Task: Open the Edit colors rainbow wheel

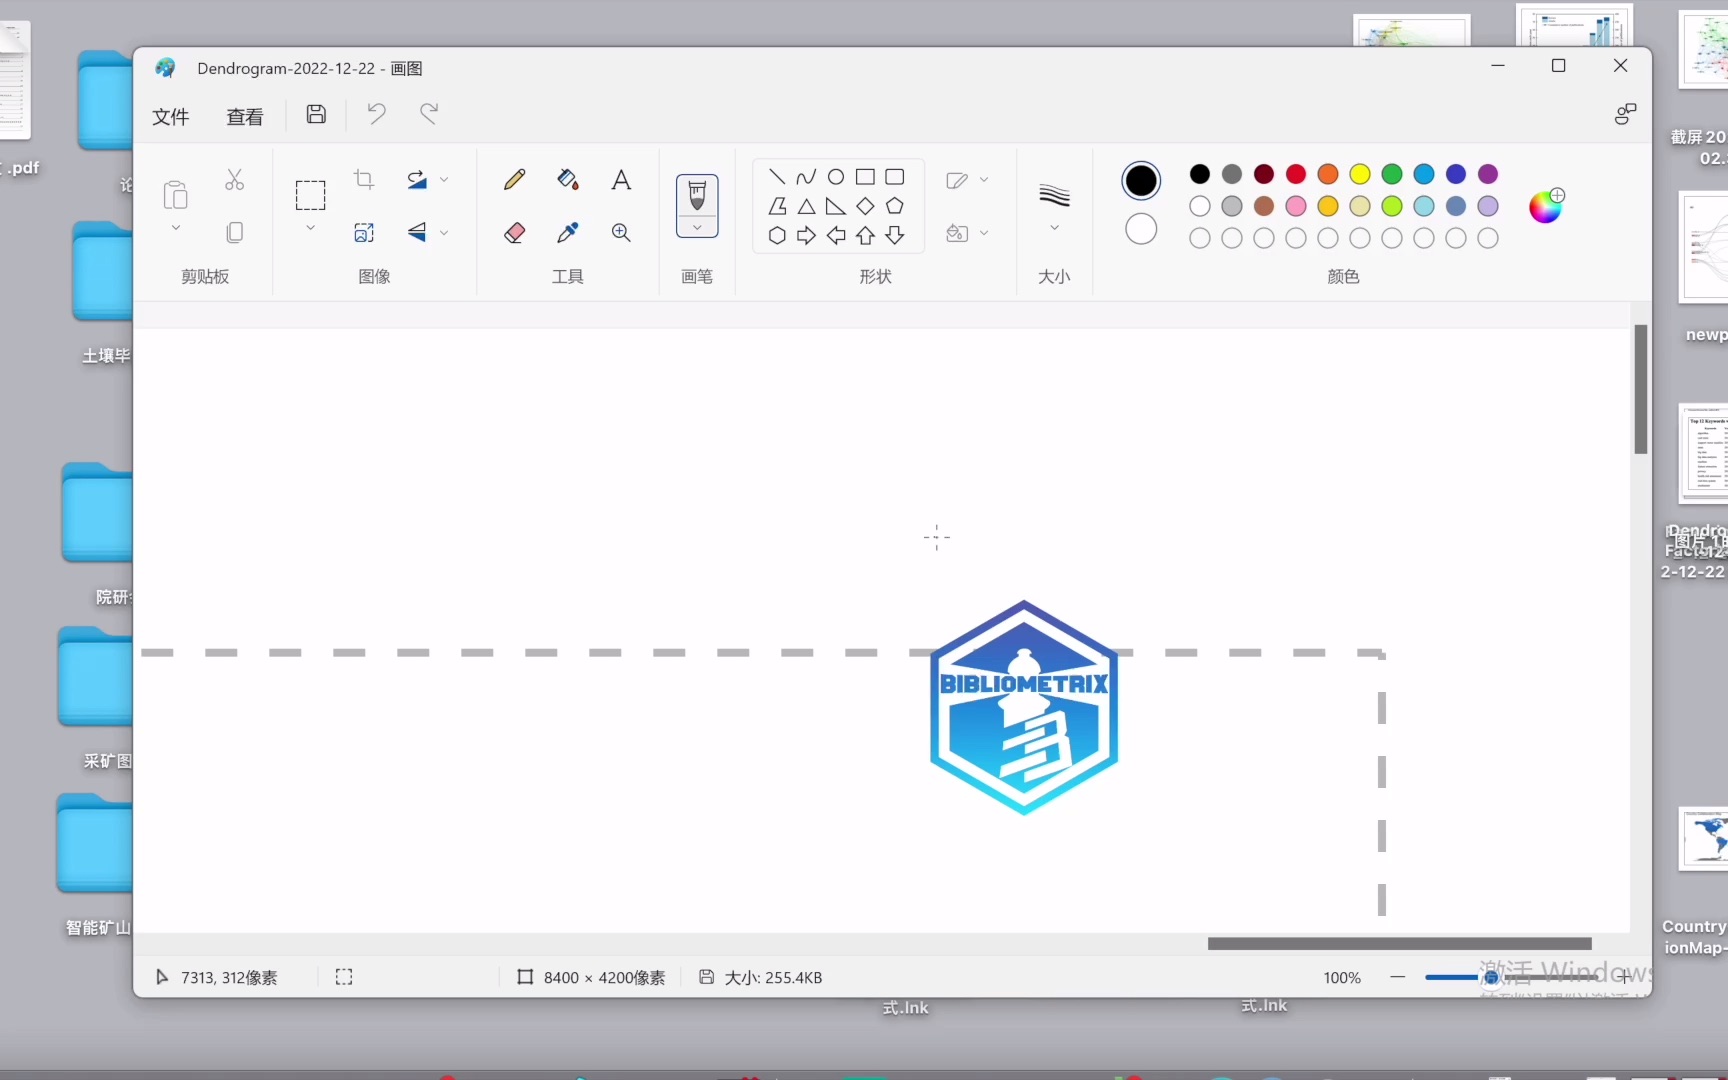Action: point(1546,206)
